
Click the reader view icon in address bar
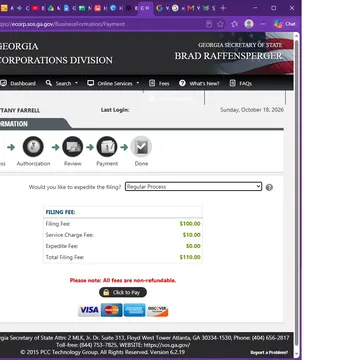(x=209, y=24)
